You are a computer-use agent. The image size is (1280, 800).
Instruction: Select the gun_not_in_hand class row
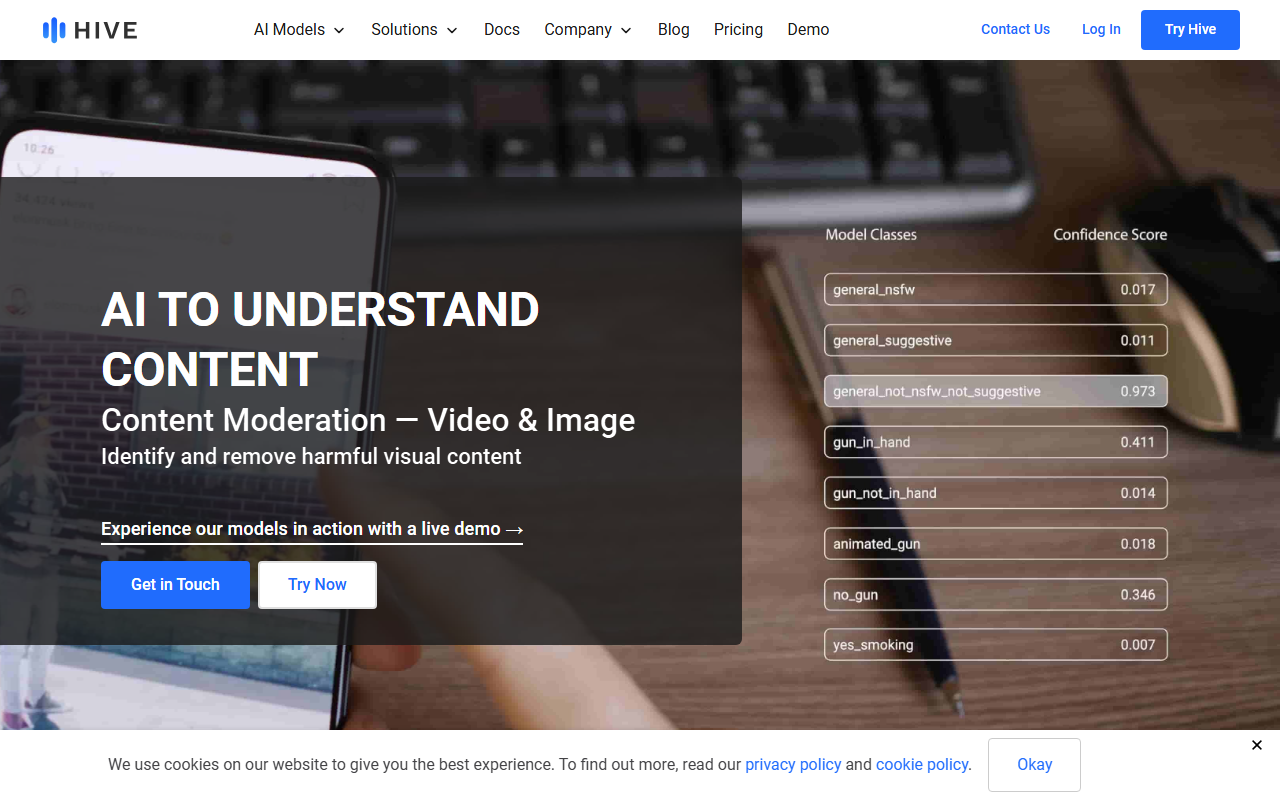tap(996, 493)
